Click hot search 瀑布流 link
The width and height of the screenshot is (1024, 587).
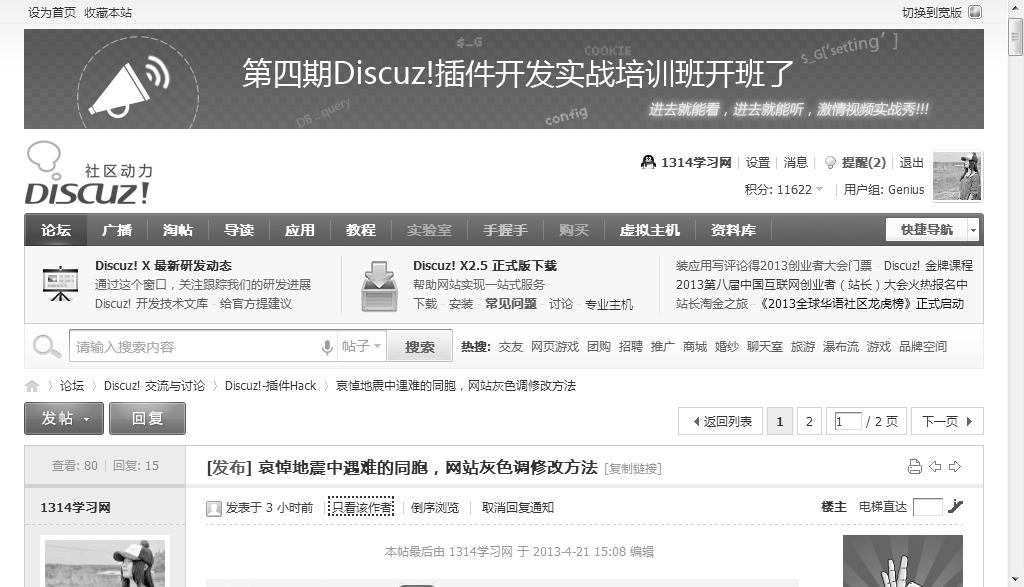pyautogui.click(x=840, y=346)
